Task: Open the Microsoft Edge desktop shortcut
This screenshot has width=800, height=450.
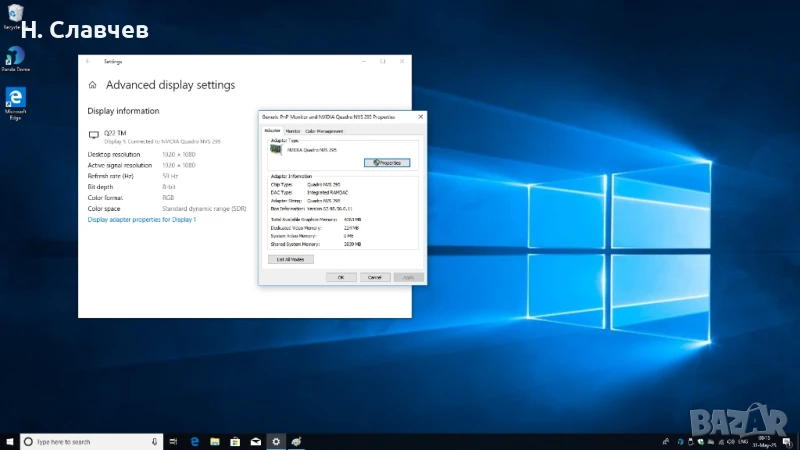Action: click(15, 98)
